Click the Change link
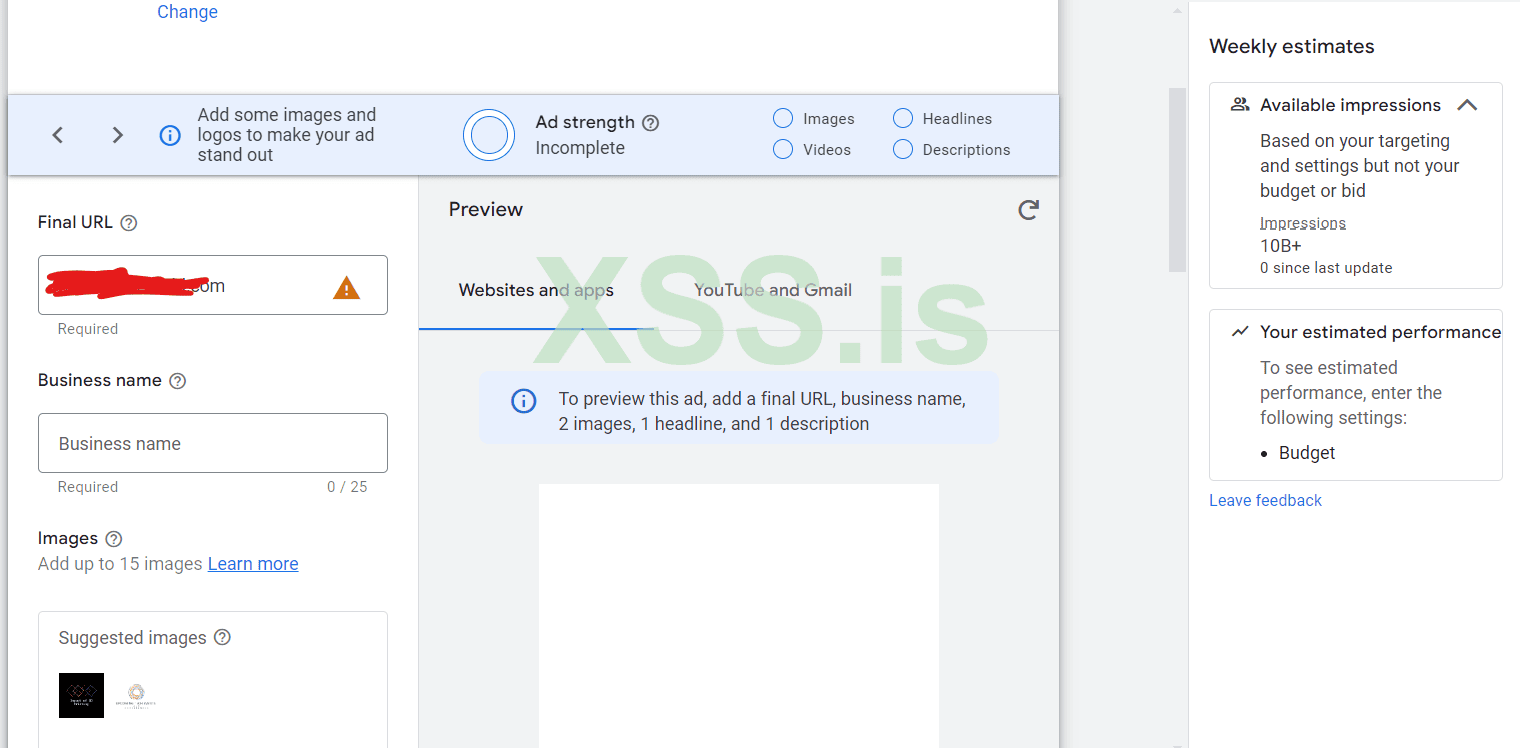Screen dimensions: 1520x748 (187, 12)
